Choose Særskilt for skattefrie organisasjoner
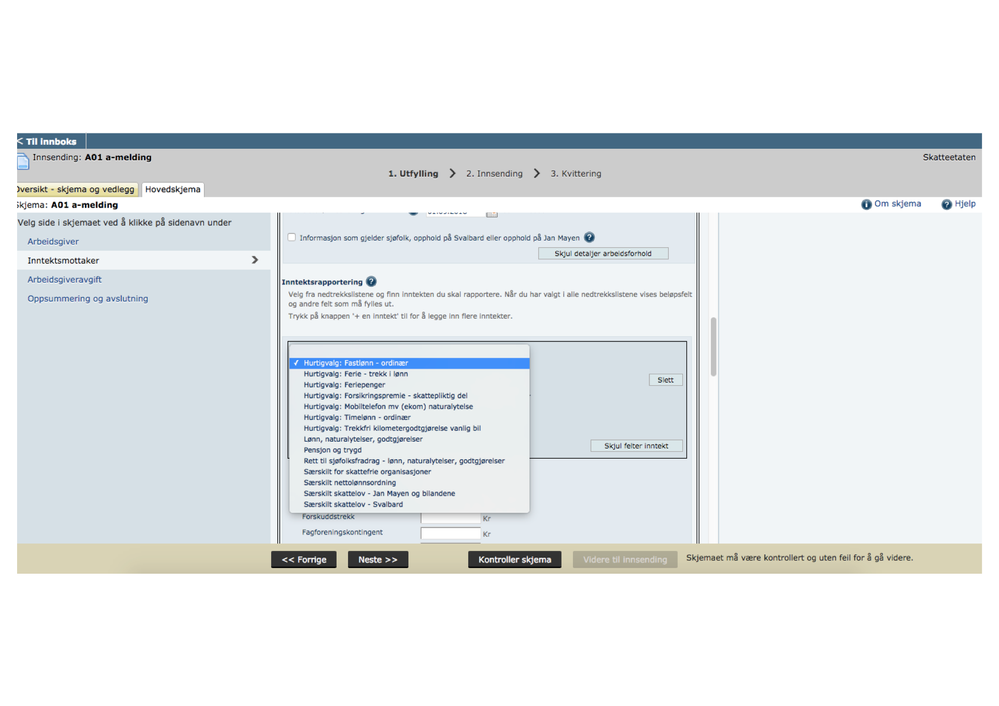 coord(409,472)
